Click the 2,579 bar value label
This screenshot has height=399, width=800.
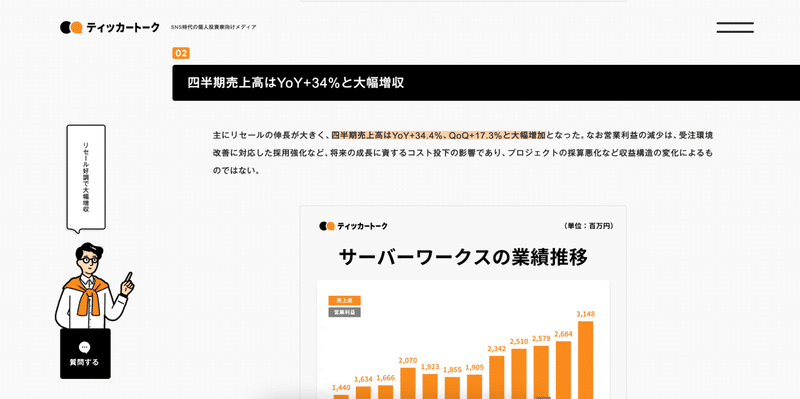(541, 338)
